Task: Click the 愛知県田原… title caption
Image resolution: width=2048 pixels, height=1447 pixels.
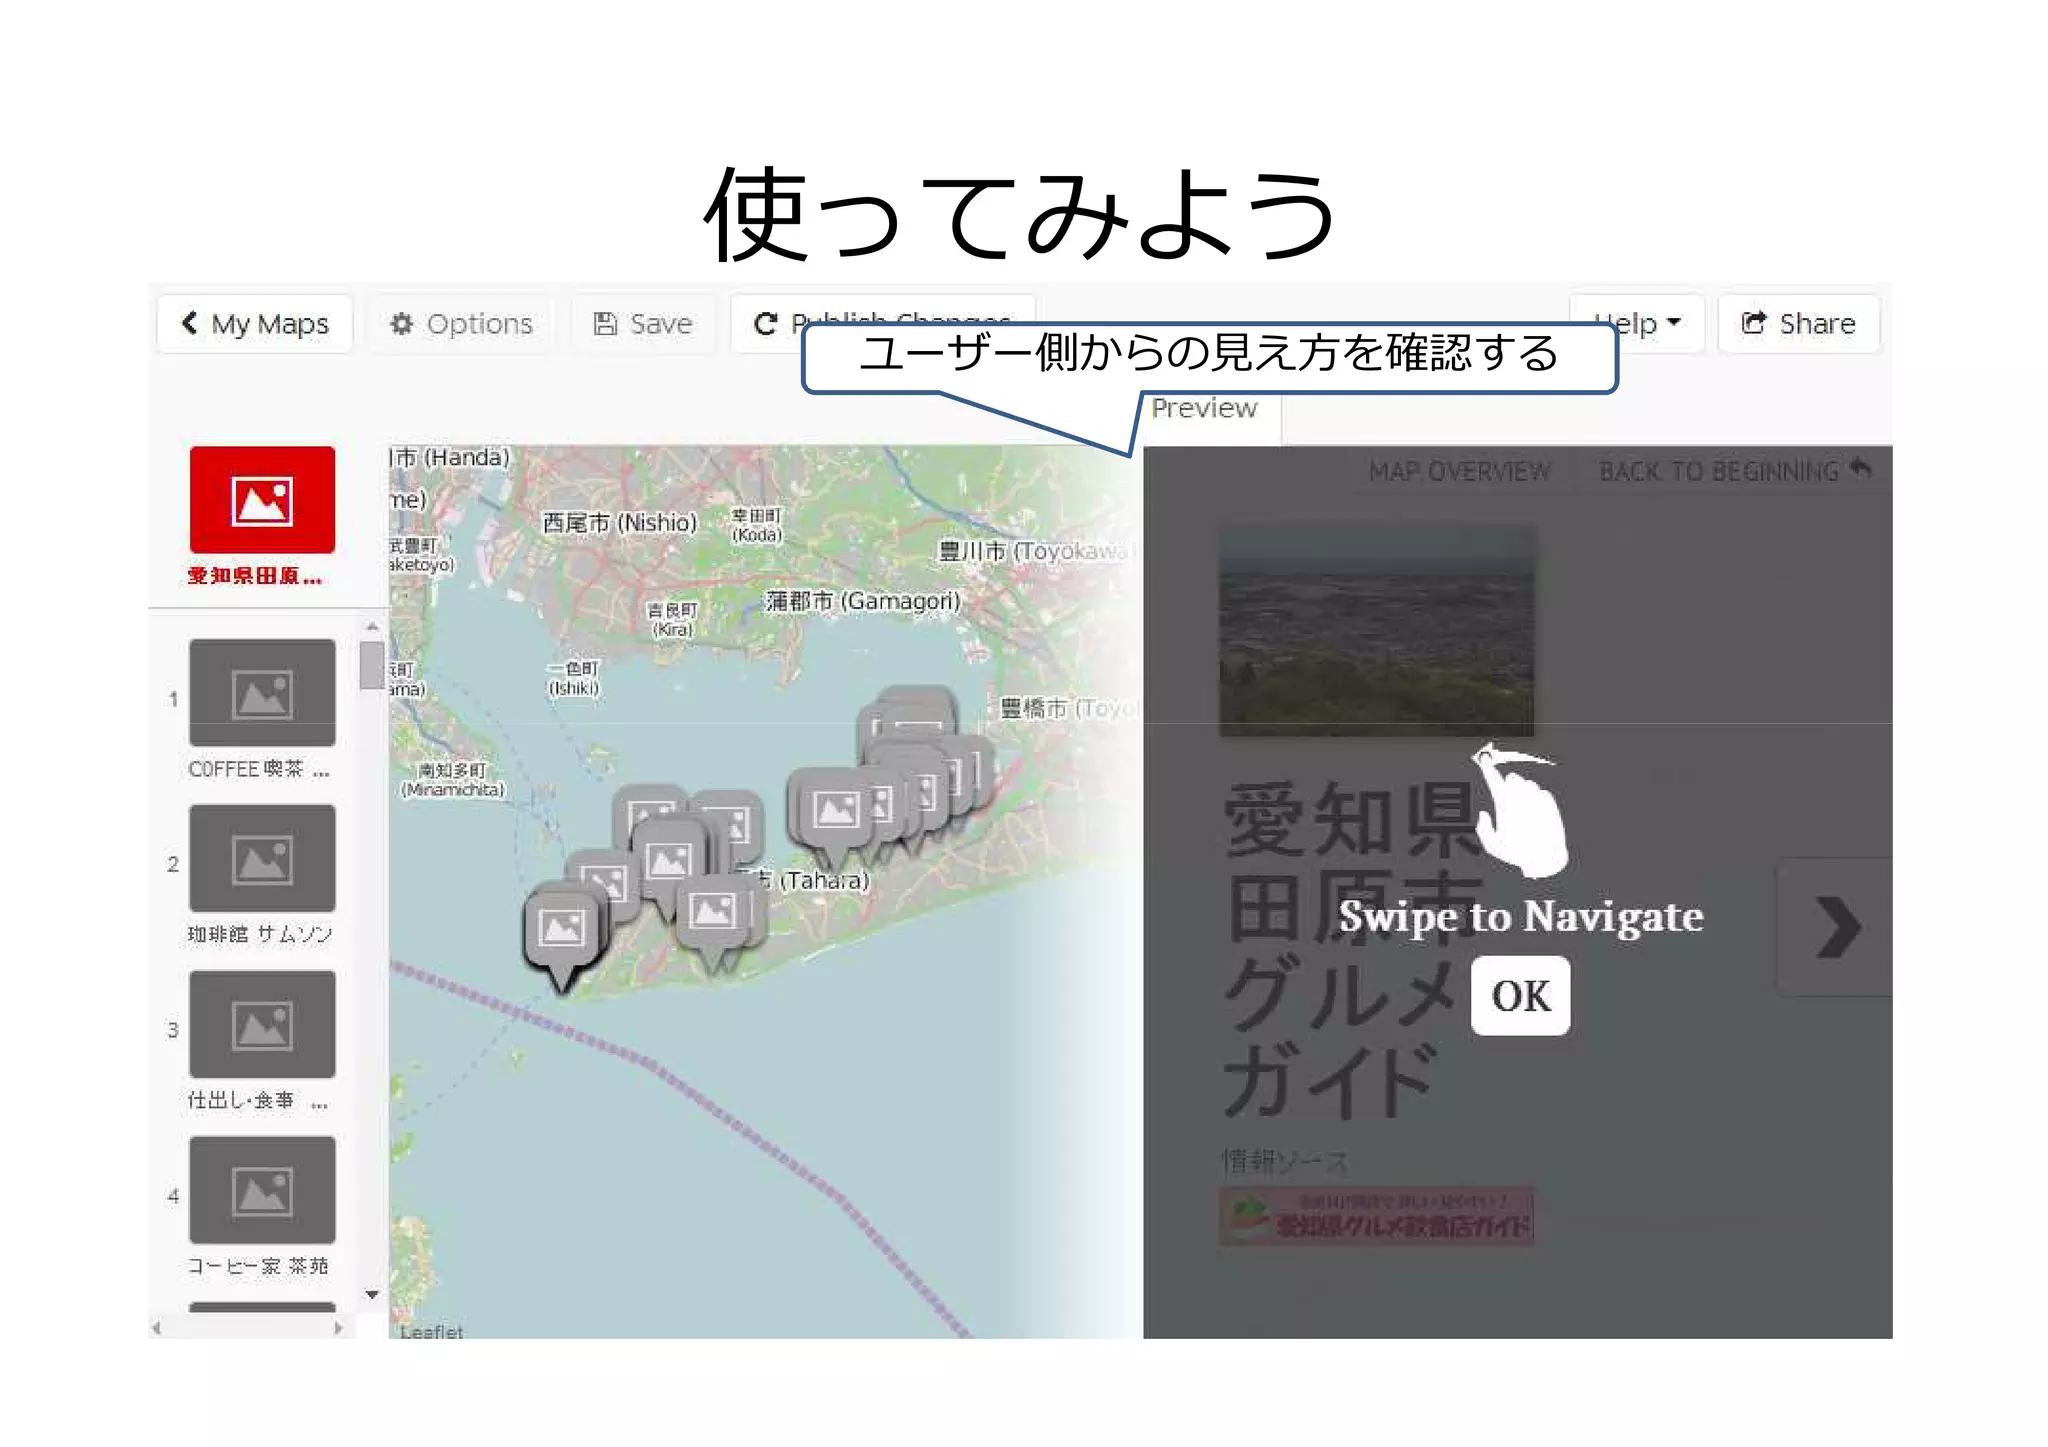Action: (255, 576)
